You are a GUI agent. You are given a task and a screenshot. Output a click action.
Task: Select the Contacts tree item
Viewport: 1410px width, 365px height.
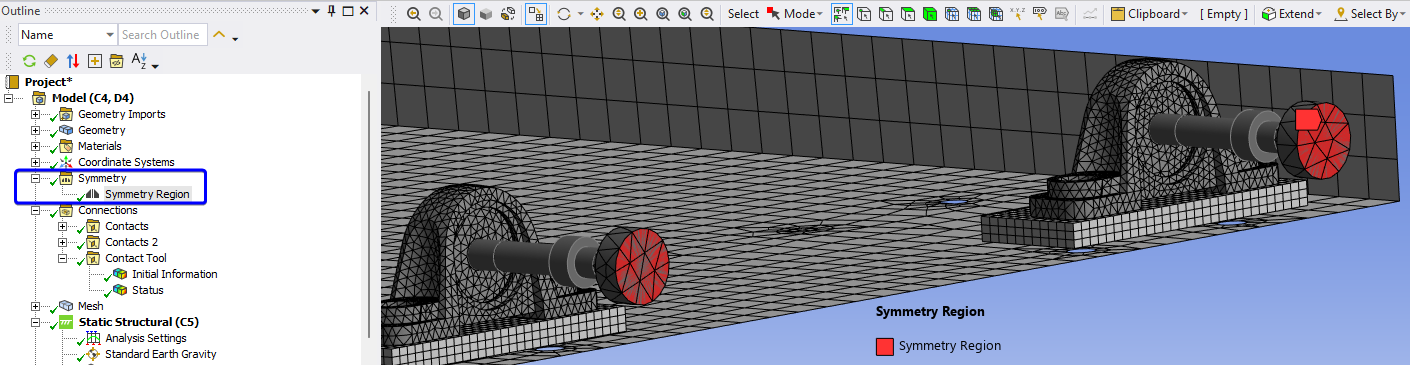(x=127, y=226)
